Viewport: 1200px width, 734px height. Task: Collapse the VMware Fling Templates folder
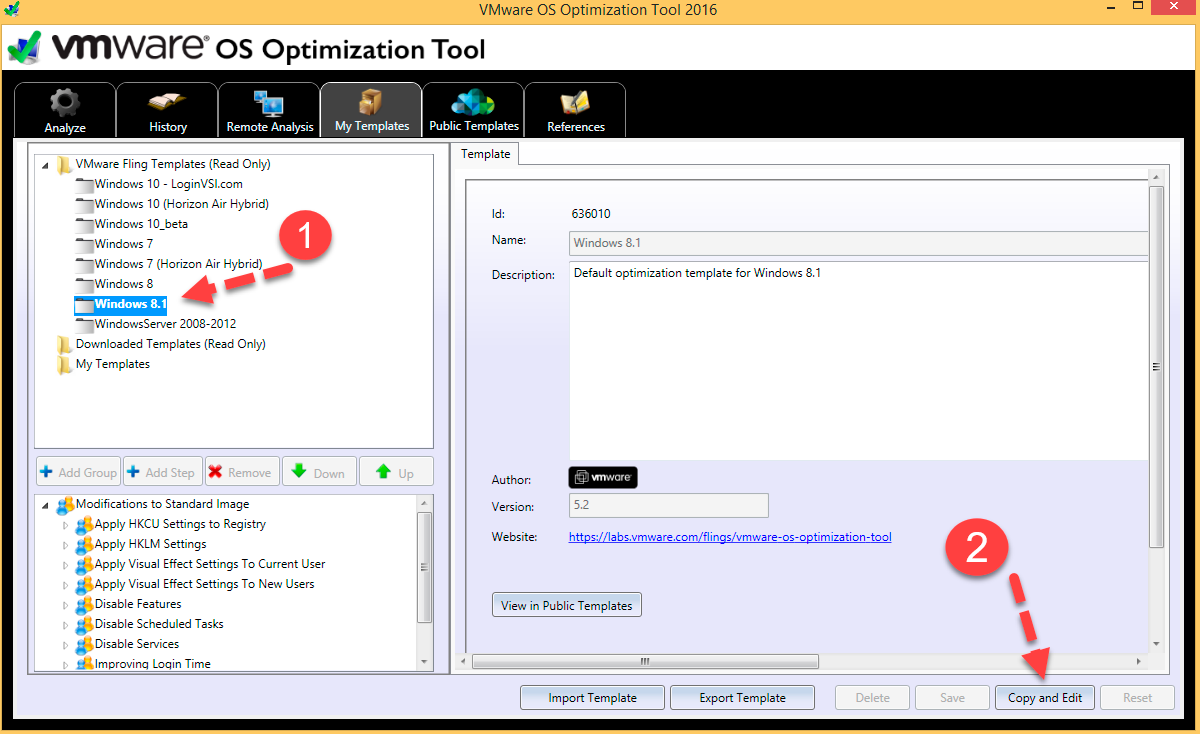tap(44, 165)
